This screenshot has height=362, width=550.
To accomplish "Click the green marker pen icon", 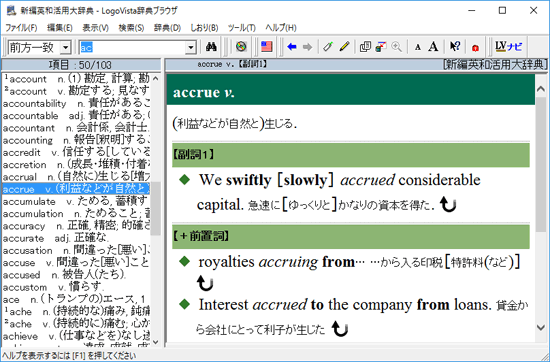I will click(328, 47).
